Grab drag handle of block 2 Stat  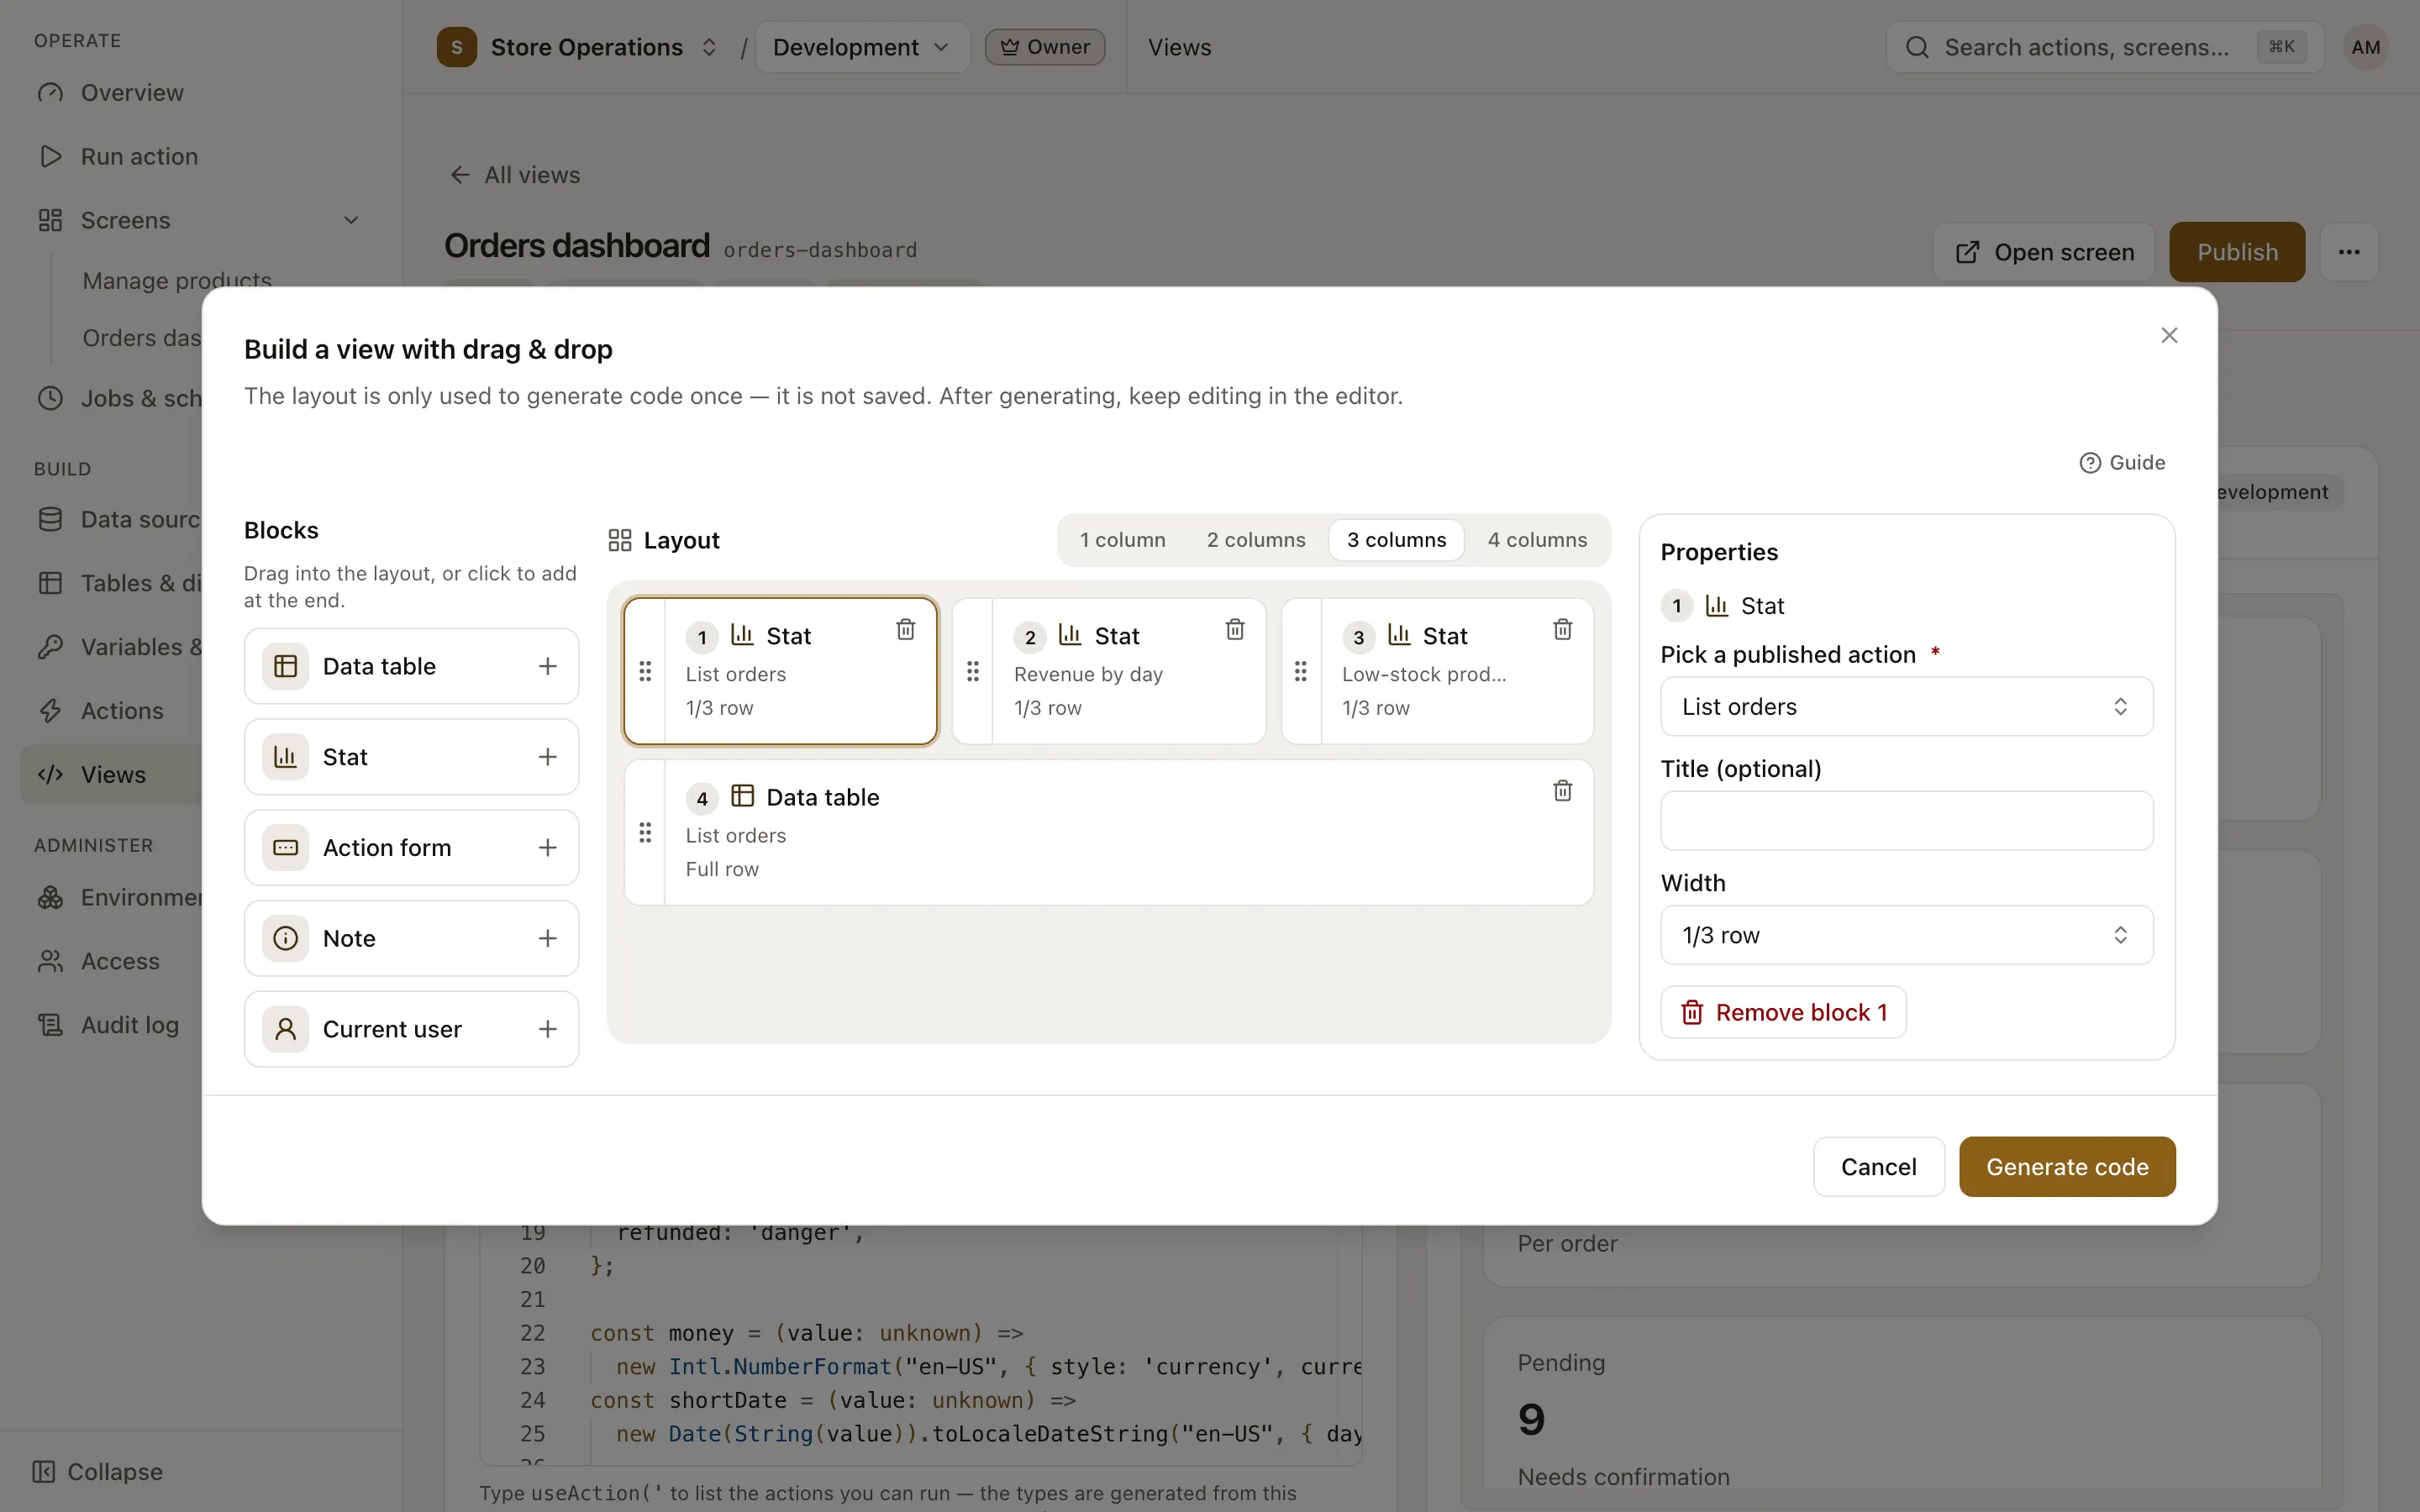click(973, 671)
